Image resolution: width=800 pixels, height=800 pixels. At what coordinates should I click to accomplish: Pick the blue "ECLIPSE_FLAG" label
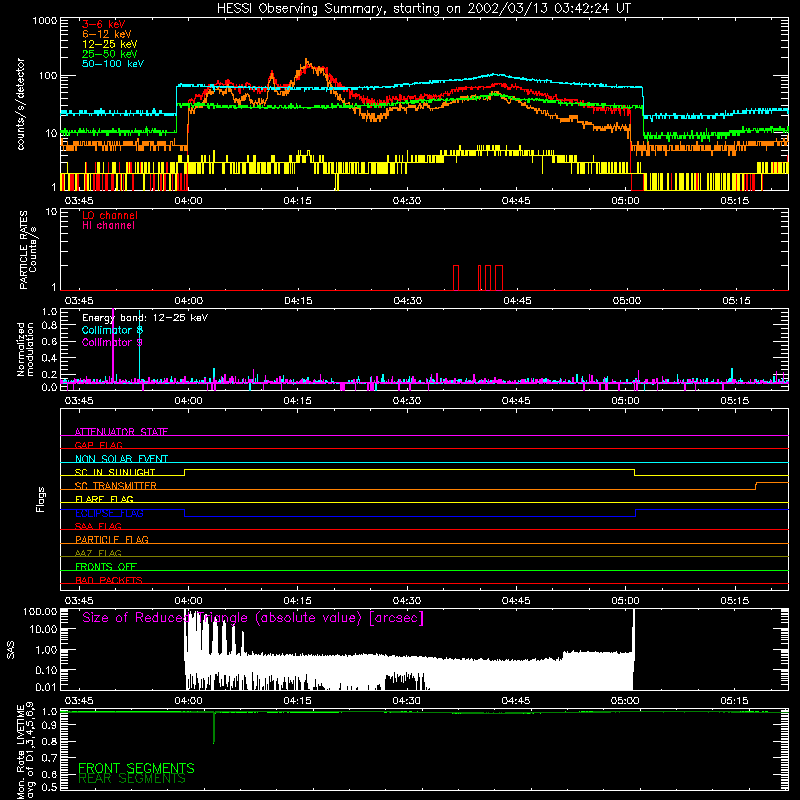(109, 513)
